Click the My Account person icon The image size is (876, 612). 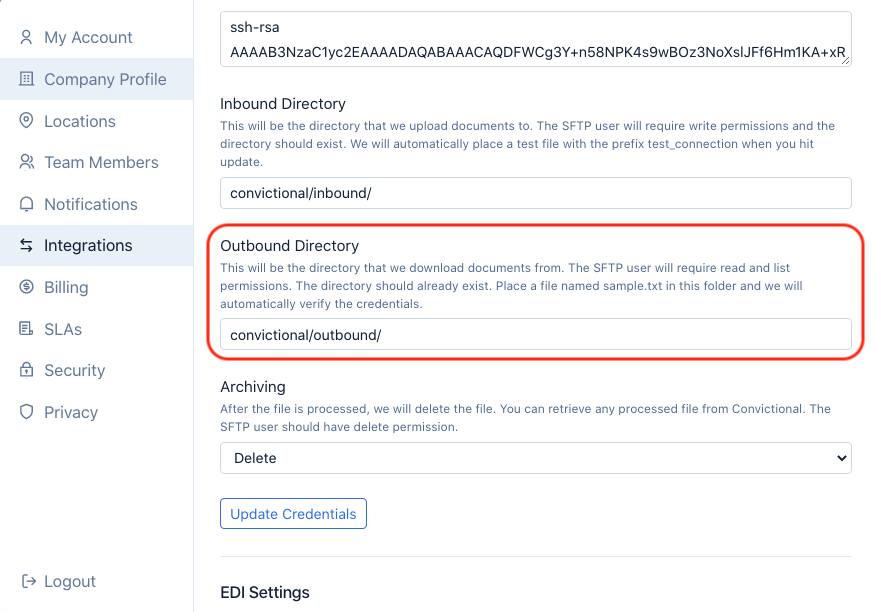click(x=27, y=38)
